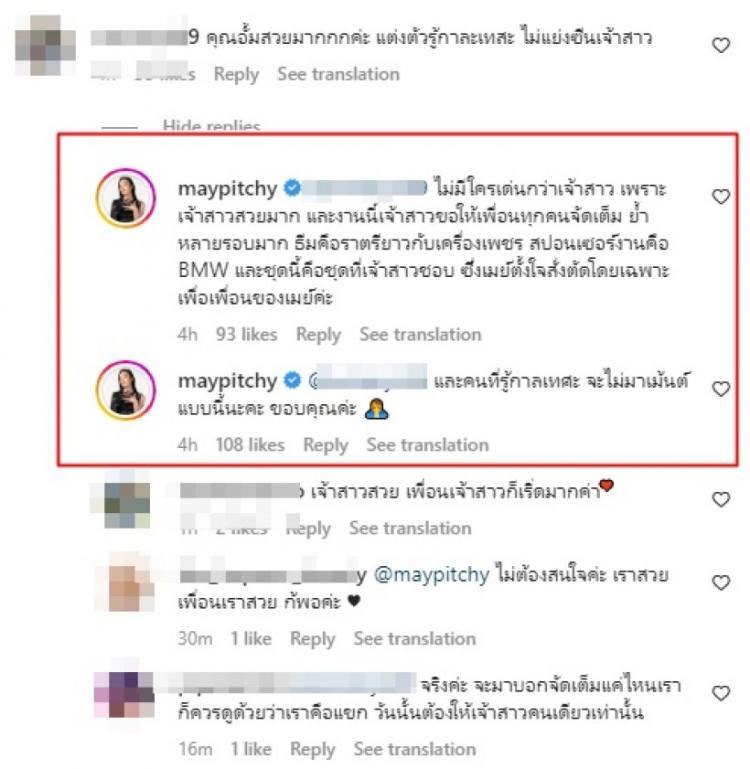Image resolution: width=750 pixels, height=769 pixels.
Task: Reply to maypitchy's 93 likes comment
Action: tap(318, 335)
